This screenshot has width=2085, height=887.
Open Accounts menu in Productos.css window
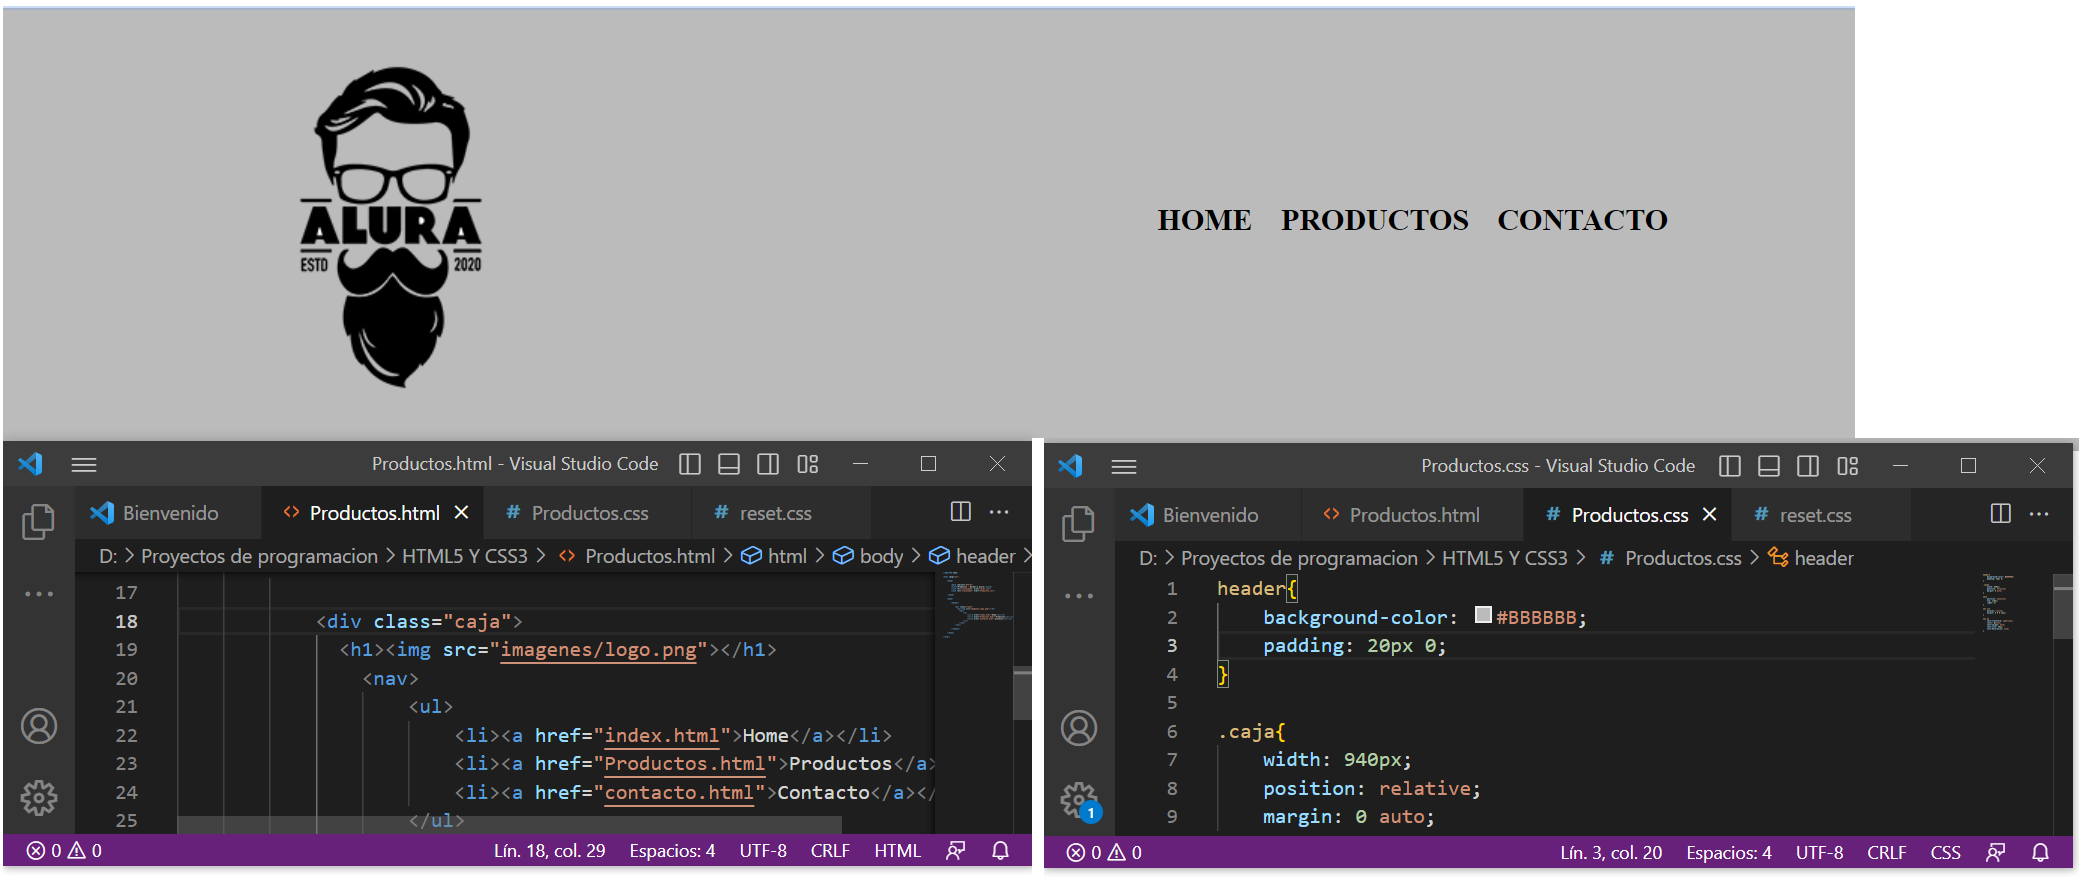(1079, 728)
